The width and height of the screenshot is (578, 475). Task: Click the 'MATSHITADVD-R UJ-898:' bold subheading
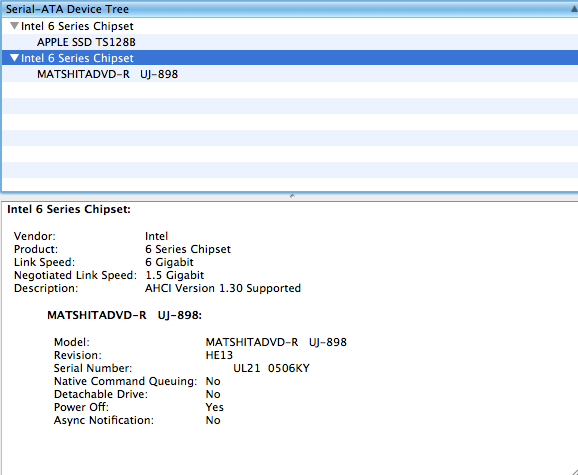pos(125,315)
